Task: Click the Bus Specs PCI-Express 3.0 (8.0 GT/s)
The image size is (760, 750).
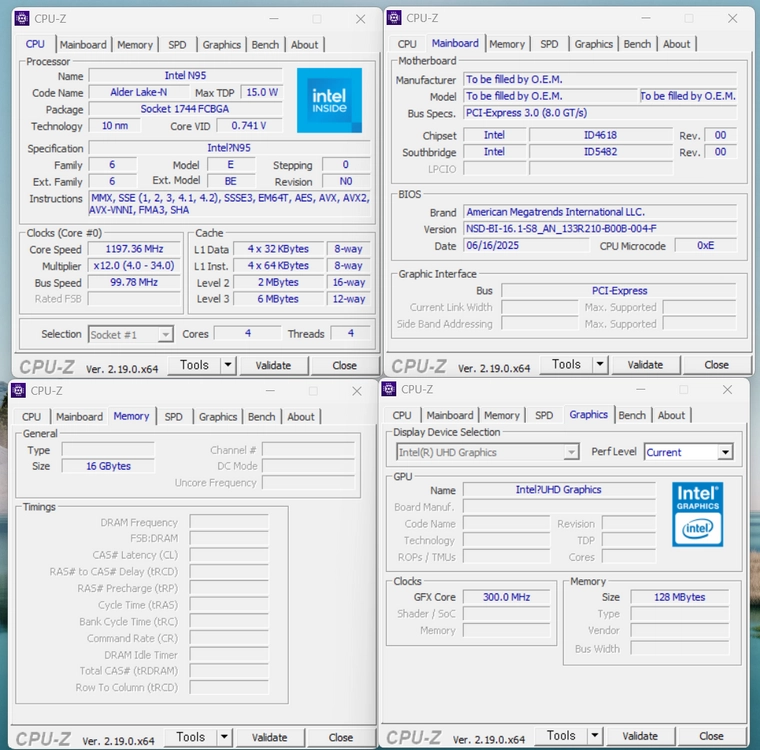Action: [x=600, y=113]
